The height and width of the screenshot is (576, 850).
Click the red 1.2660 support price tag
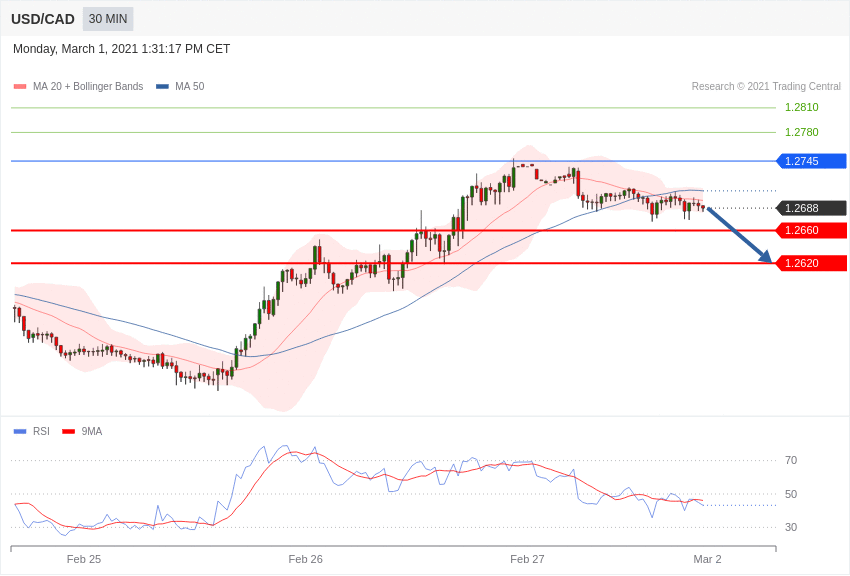coord(811,230)
